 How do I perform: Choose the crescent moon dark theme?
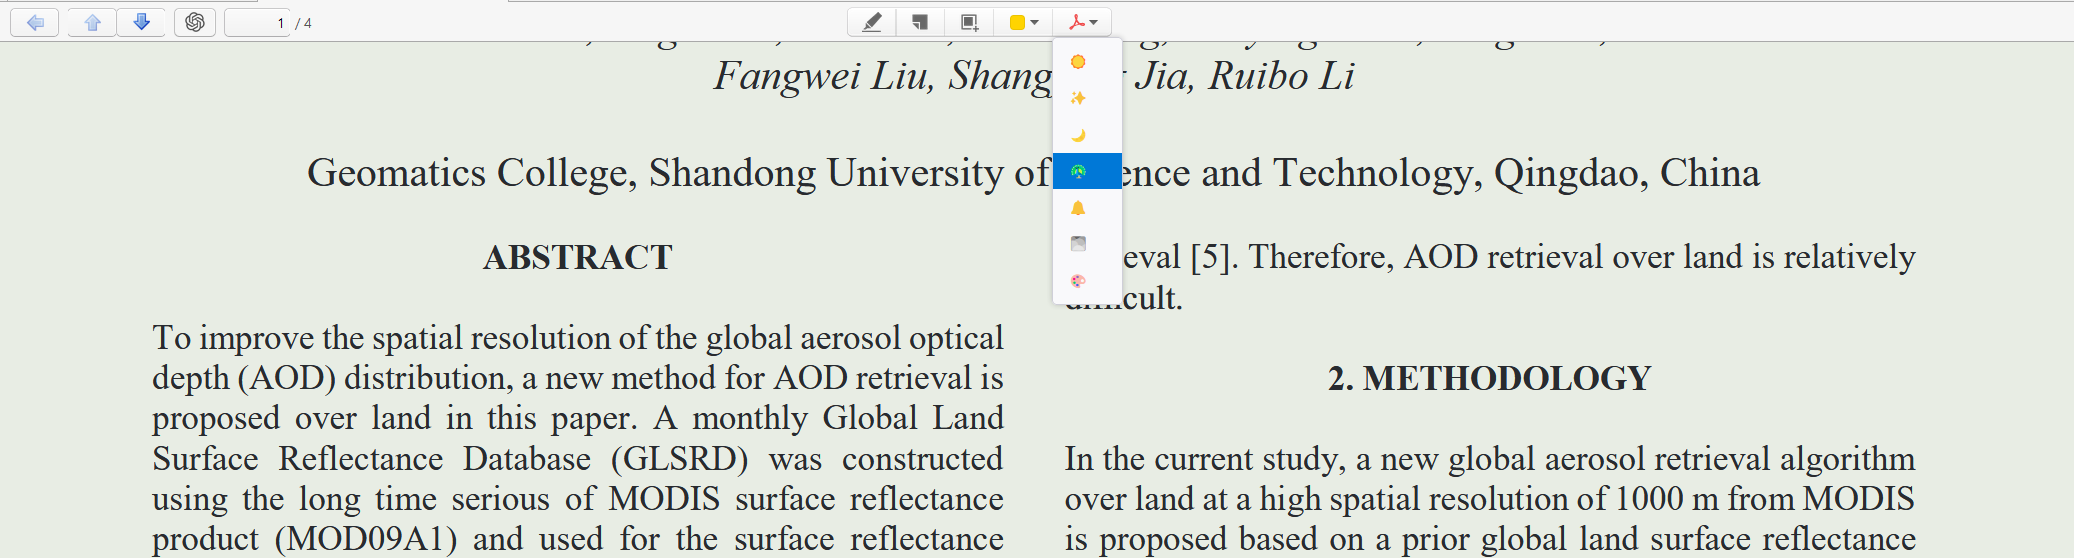[x=1087, y=135]
